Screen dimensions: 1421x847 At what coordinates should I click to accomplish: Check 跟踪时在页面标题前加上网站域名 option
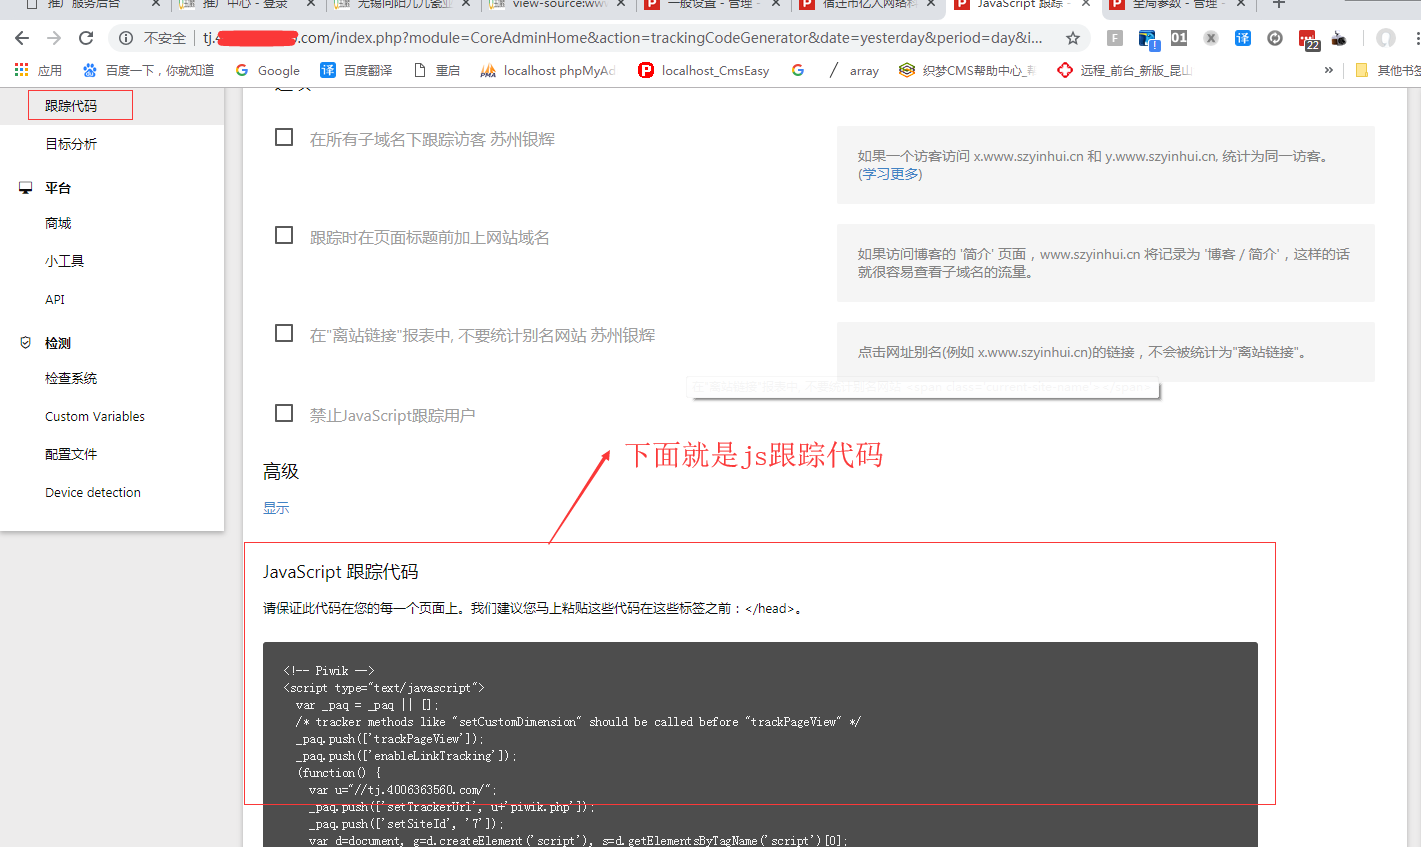coord(284,235)
